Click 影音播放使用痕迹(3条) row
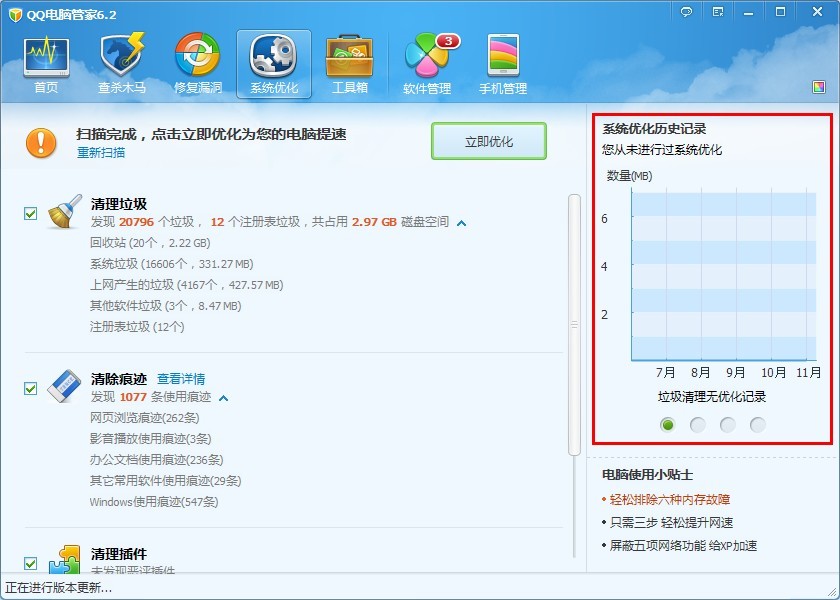 point(151,439)
